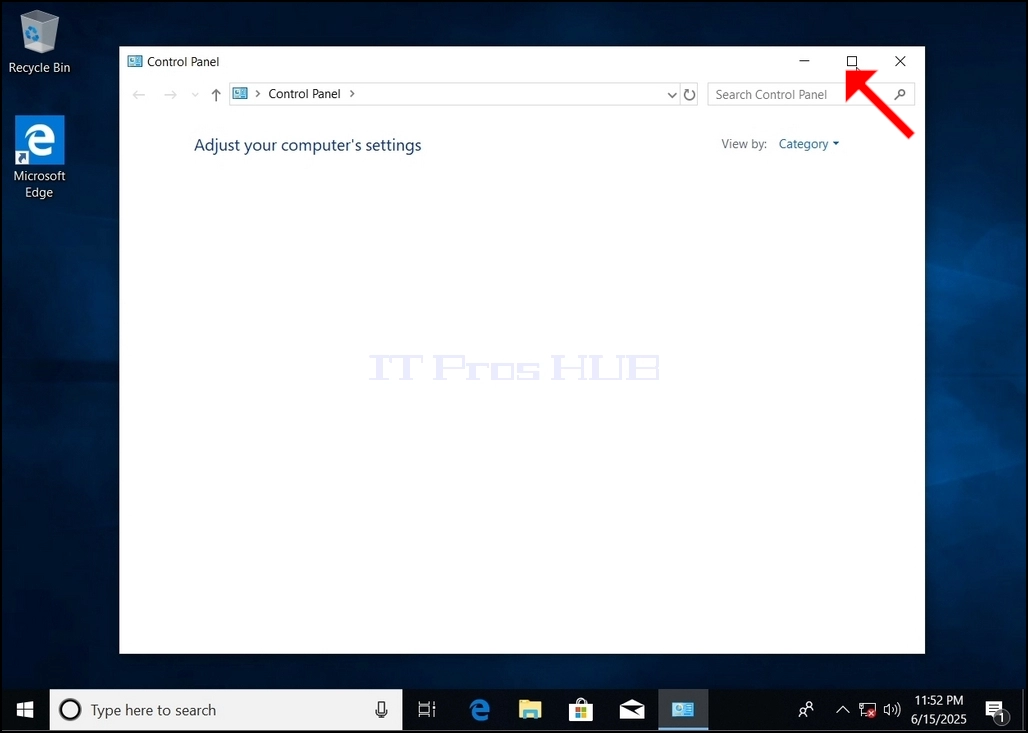The width and height of the screenshot is (1028, 733).
Task: Open the View by Category dropdown
Action: (x=808, y=144)
